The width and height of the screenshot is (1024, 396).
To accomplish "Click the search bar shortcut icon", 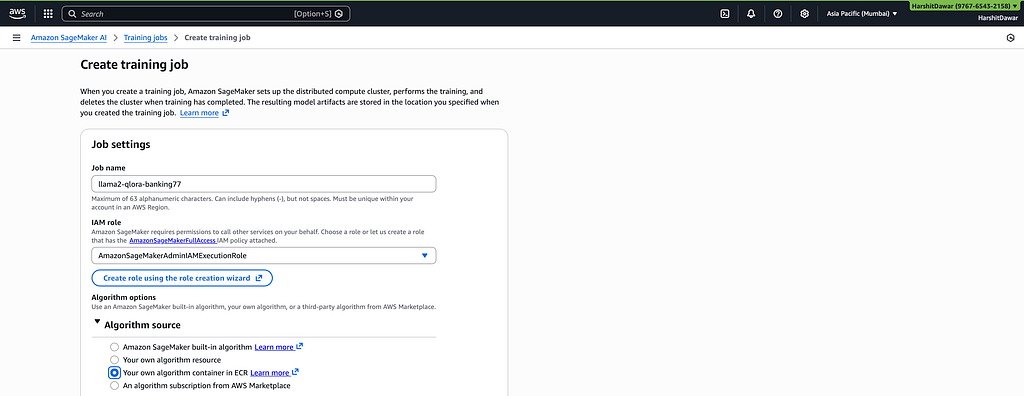I will 339,13.
